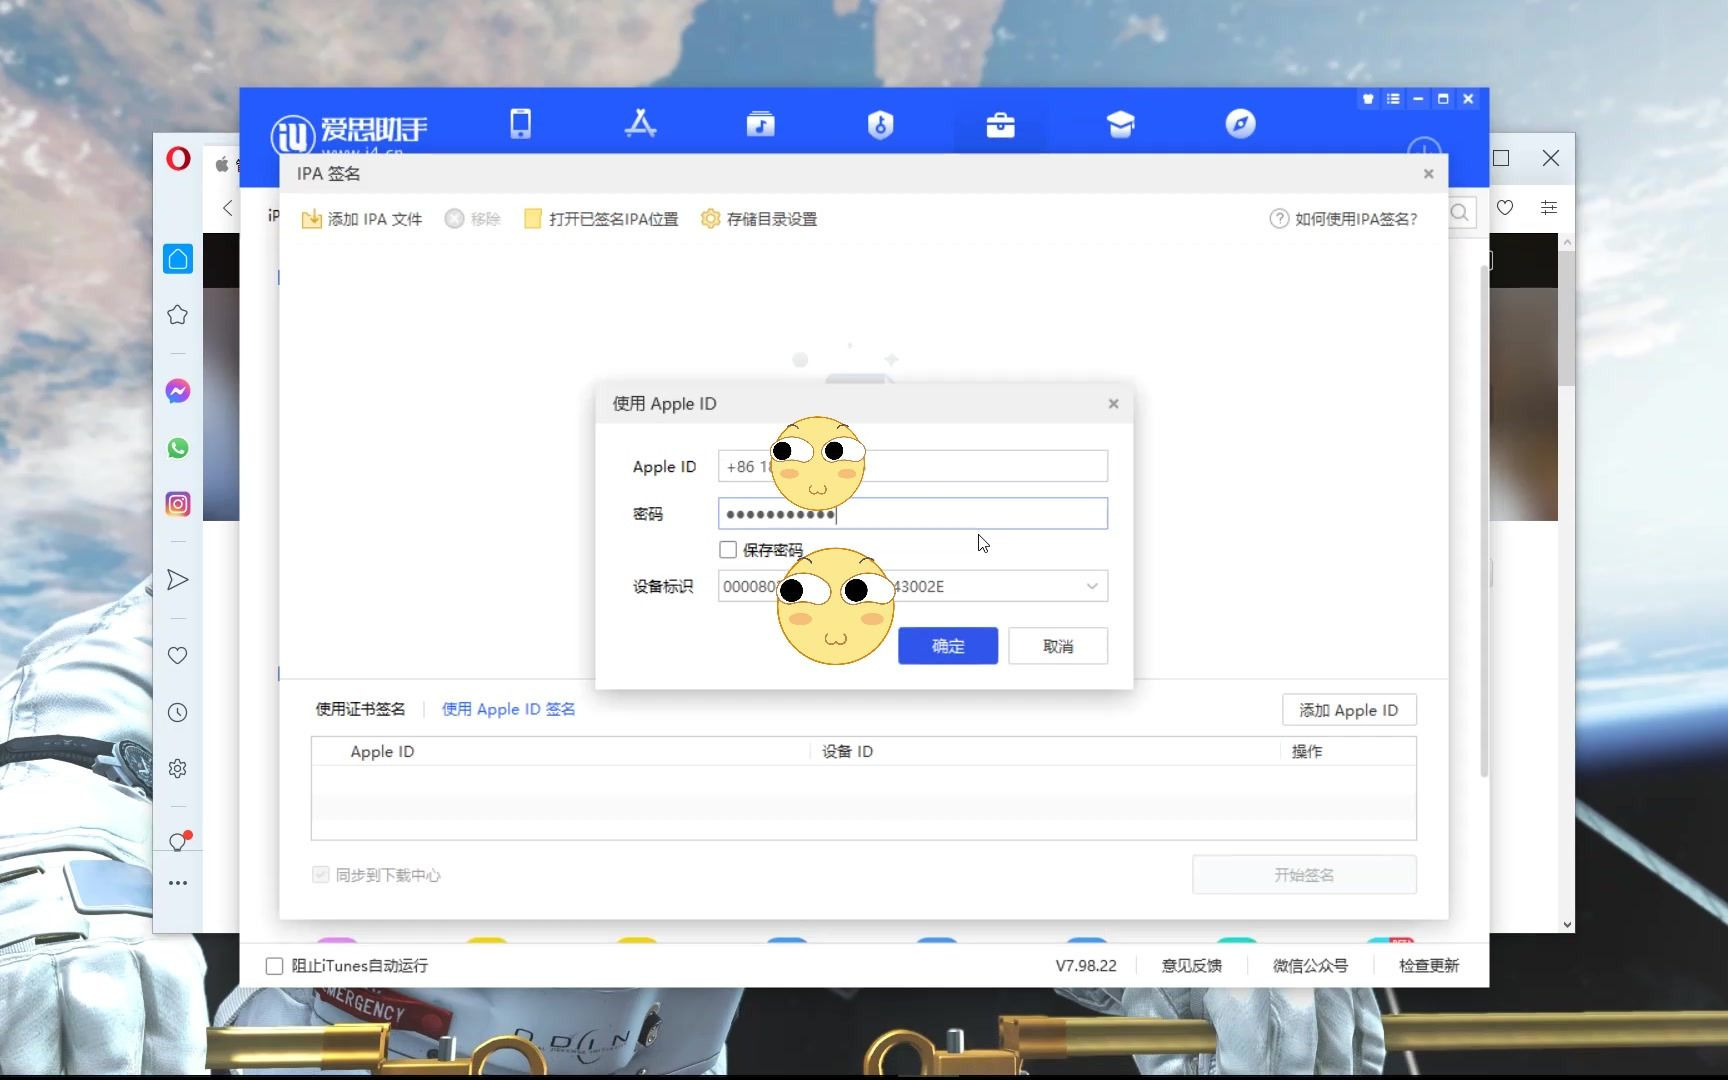Click the version number V7.98.22
The height and width of the screenshot is (1080, 1728).
click(1086, 966)
